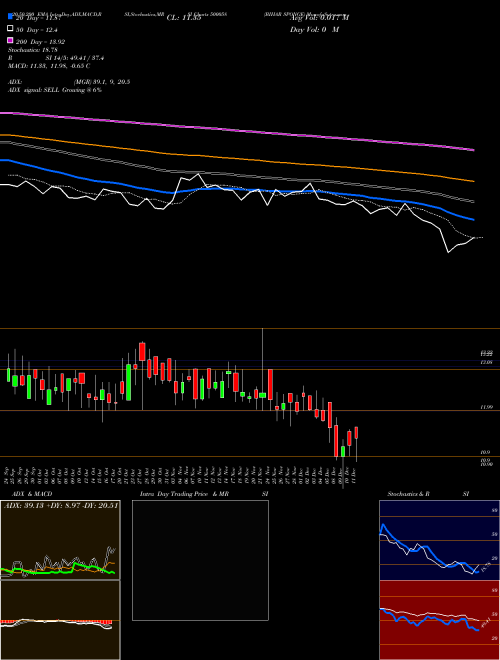500x660 pixels.
Task: Click the ADX 39.13 +DY 8.97 -DY 20.51 header
Action: (61, 505)
